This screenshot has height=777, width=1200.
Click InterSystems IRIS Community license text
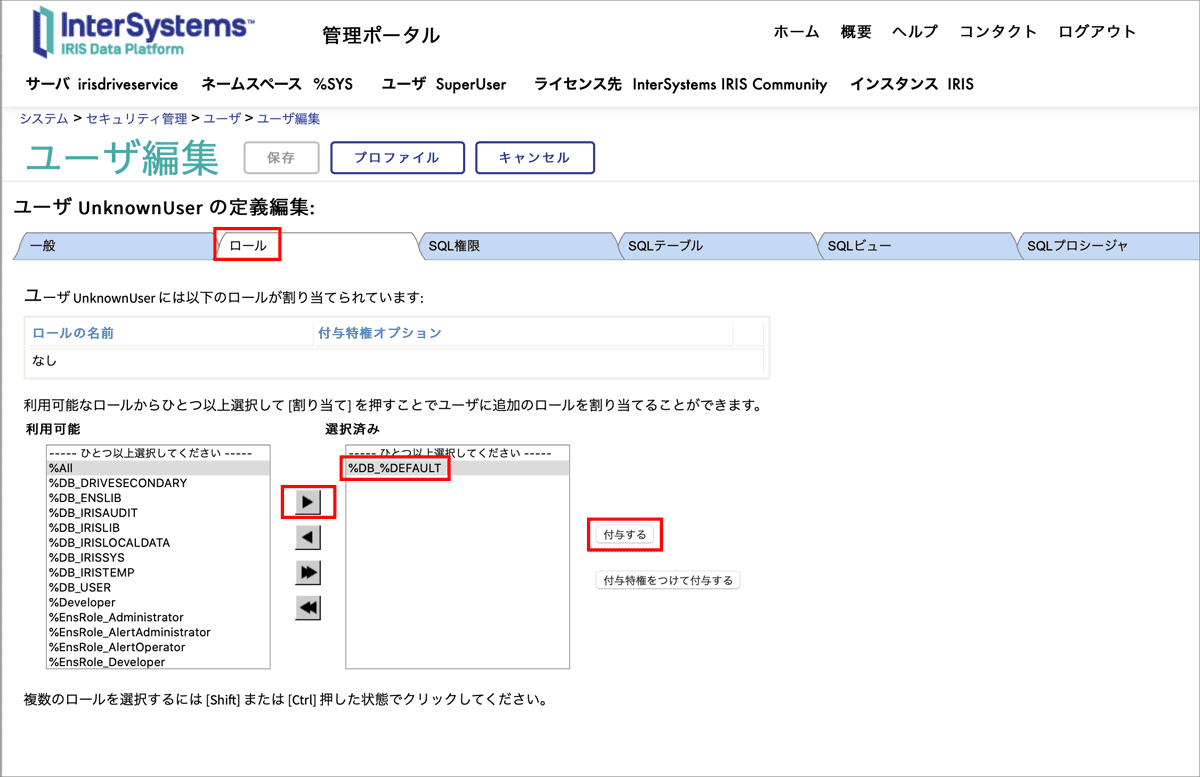coord(730,84)
